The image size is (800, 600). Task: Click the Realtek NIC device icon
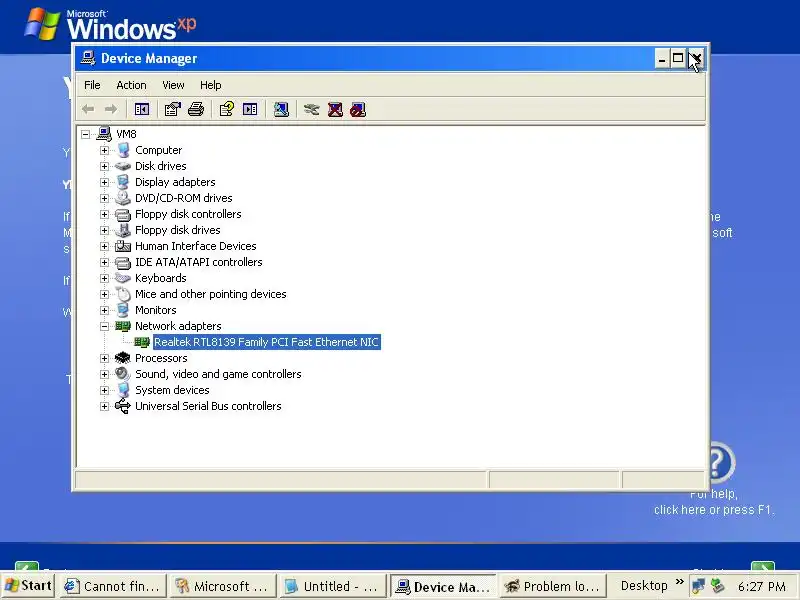point(142,342)
